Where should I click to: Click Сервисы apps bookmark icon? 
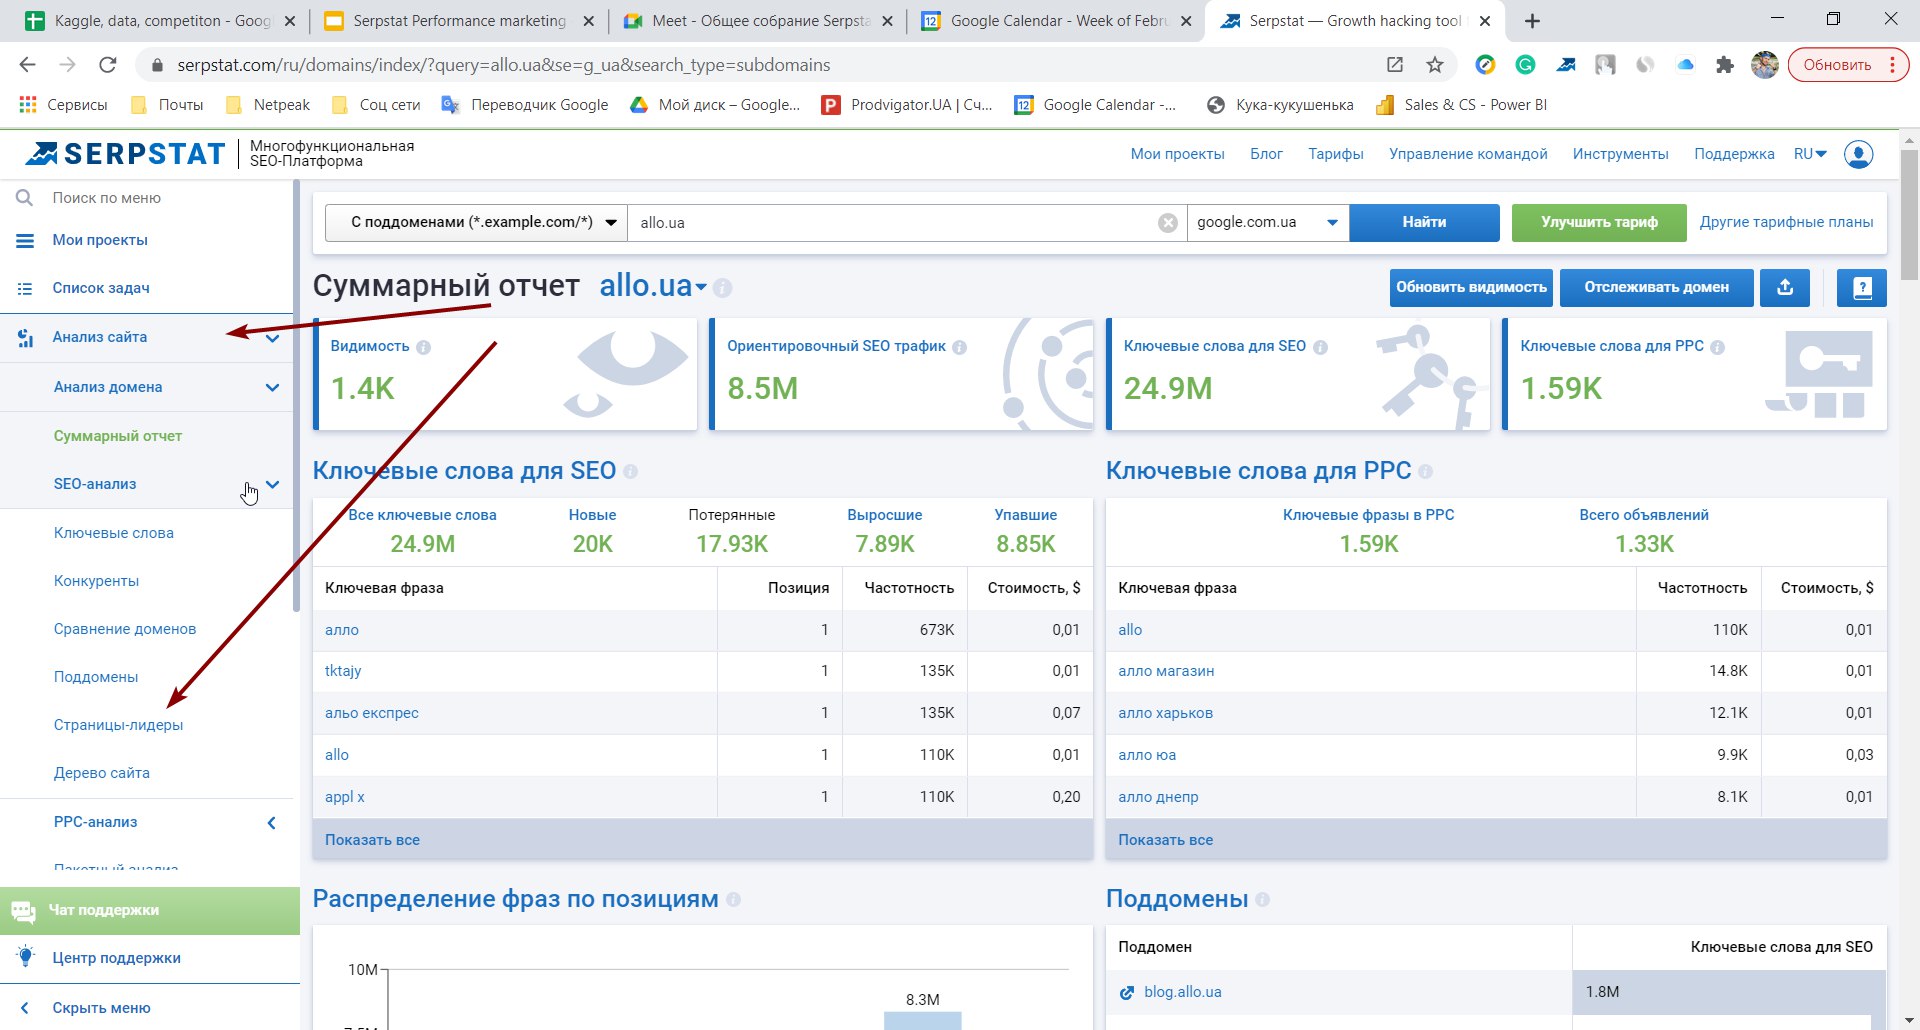click(28, 105)
